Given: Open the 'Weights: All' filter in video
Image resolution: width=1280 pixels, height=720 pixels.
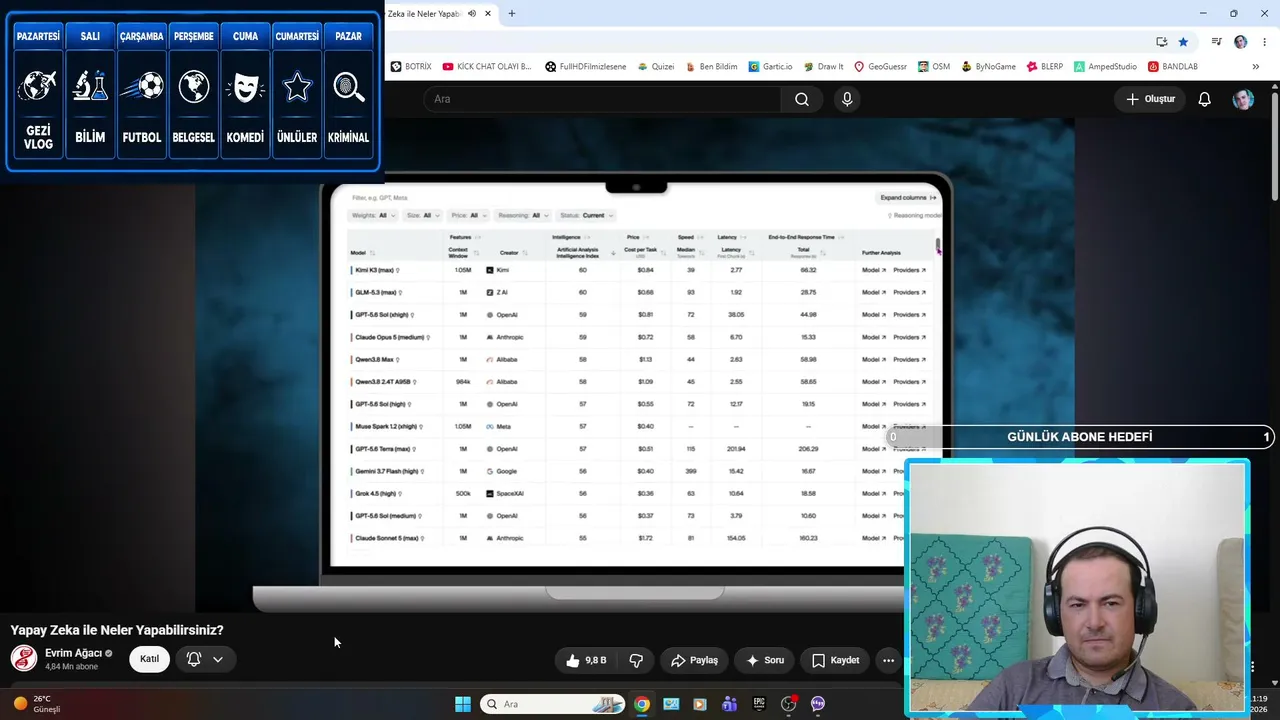Looking at the screenshot, I should pos(373,215).
